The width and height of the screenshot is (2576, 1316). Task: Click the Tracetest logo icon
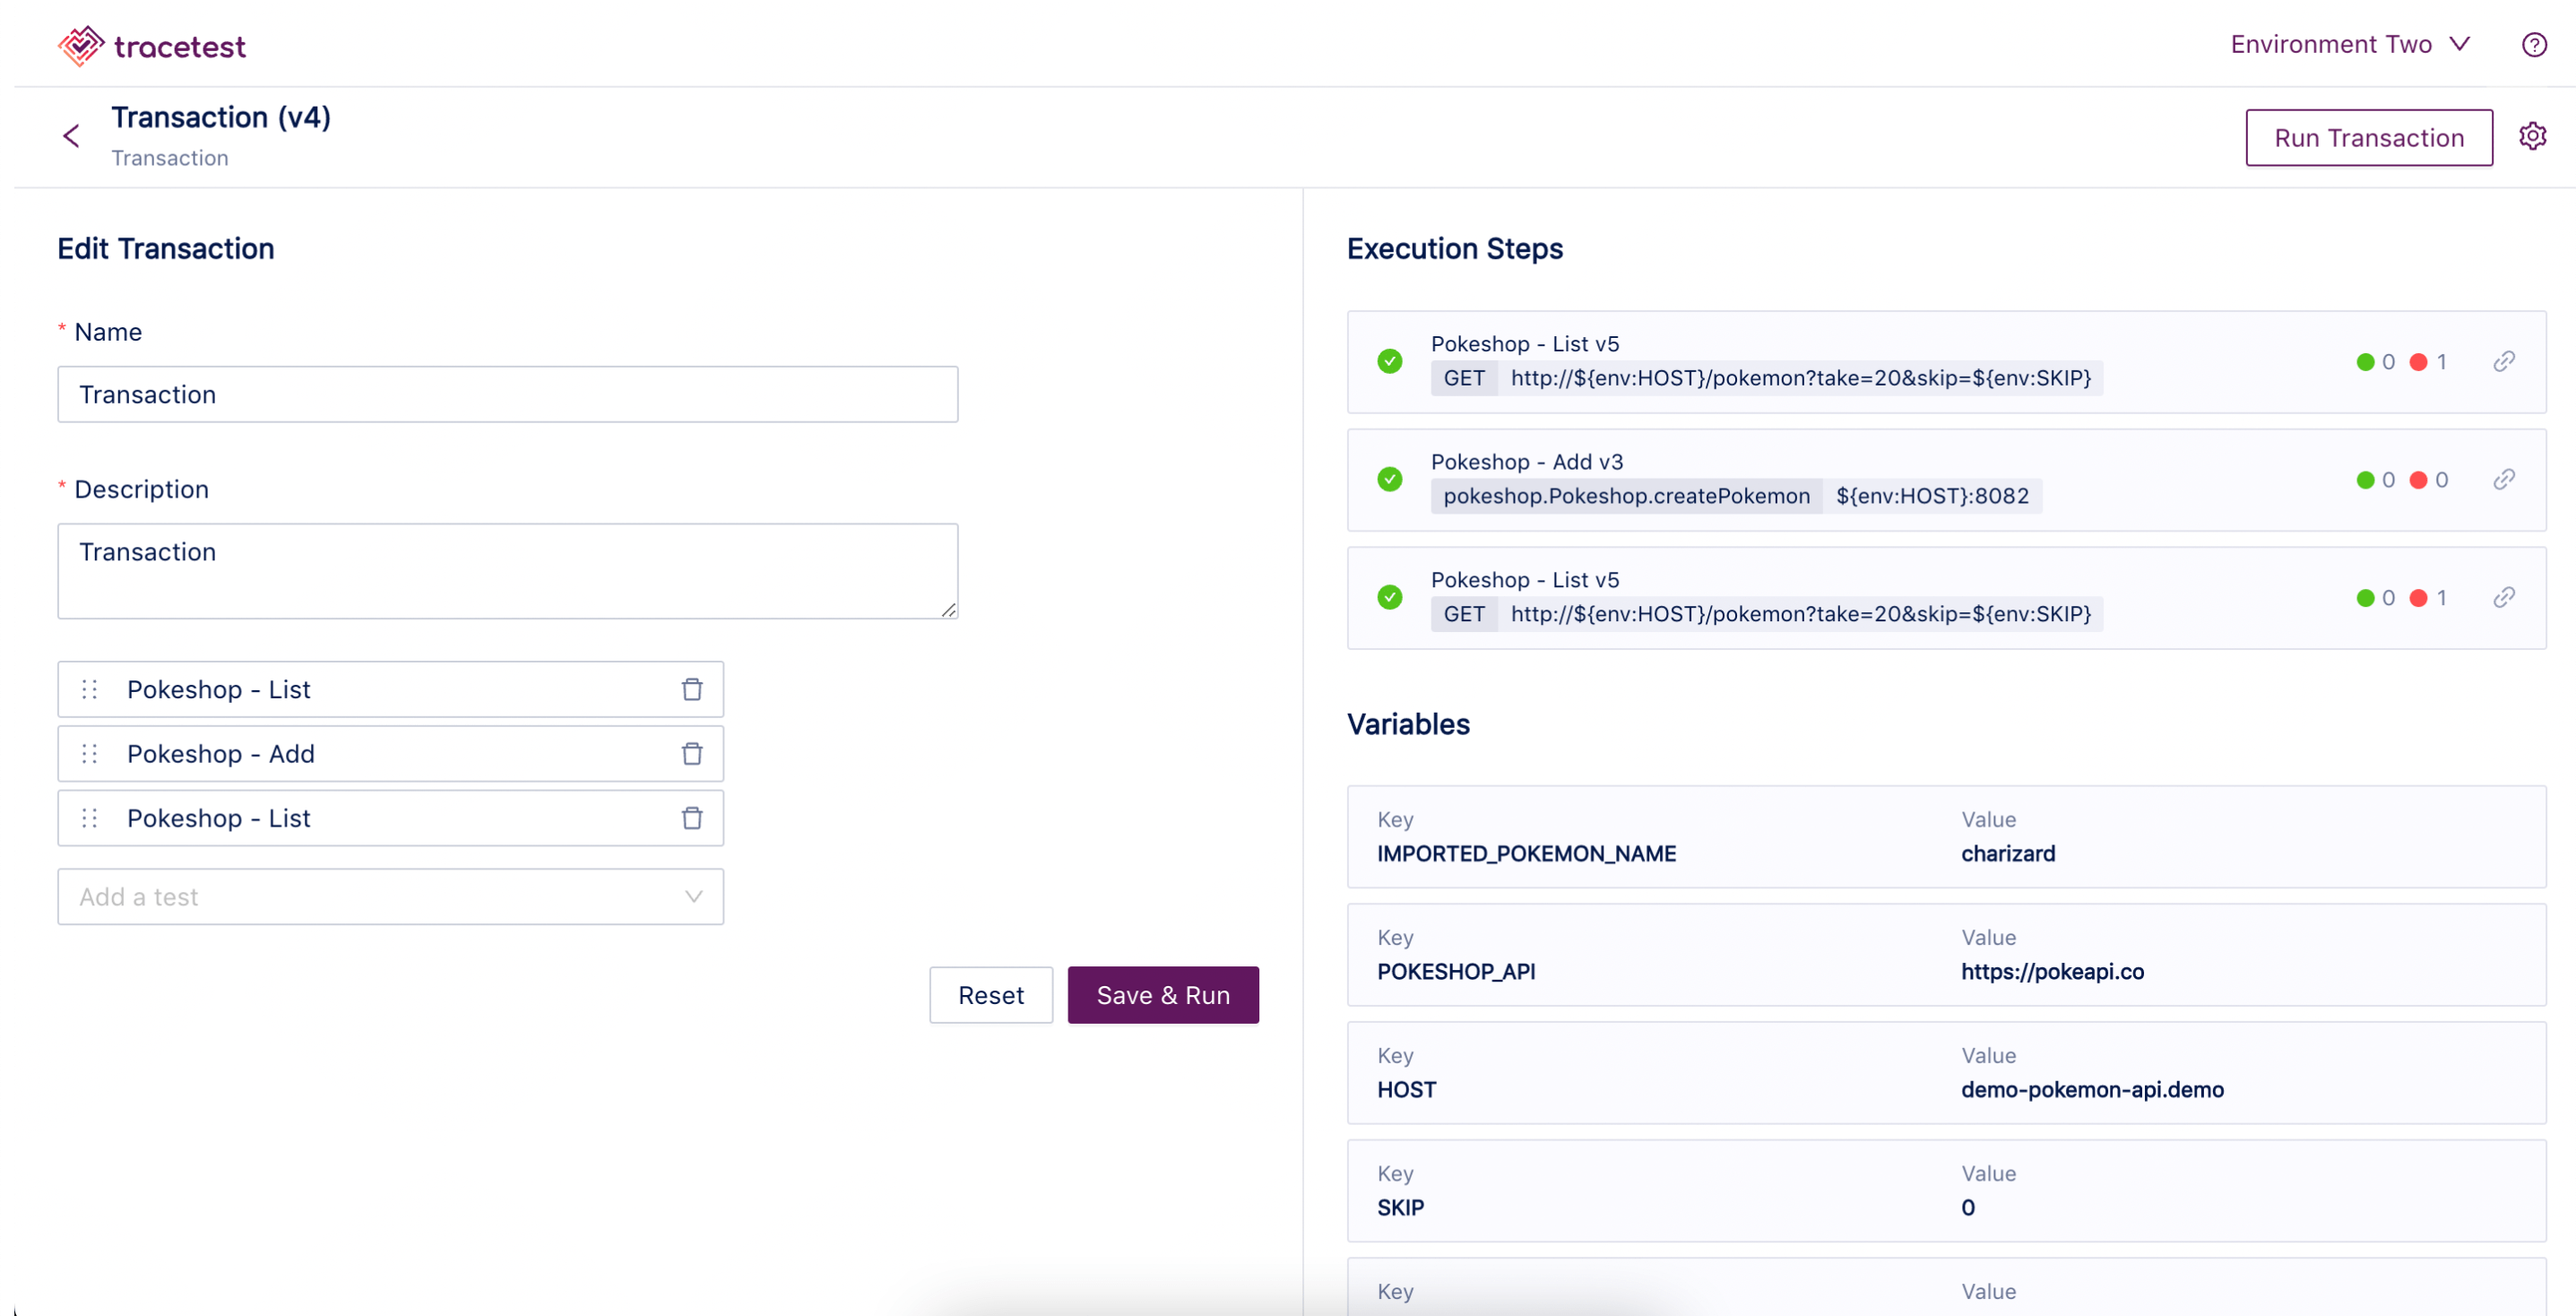[x=79, y=44]
